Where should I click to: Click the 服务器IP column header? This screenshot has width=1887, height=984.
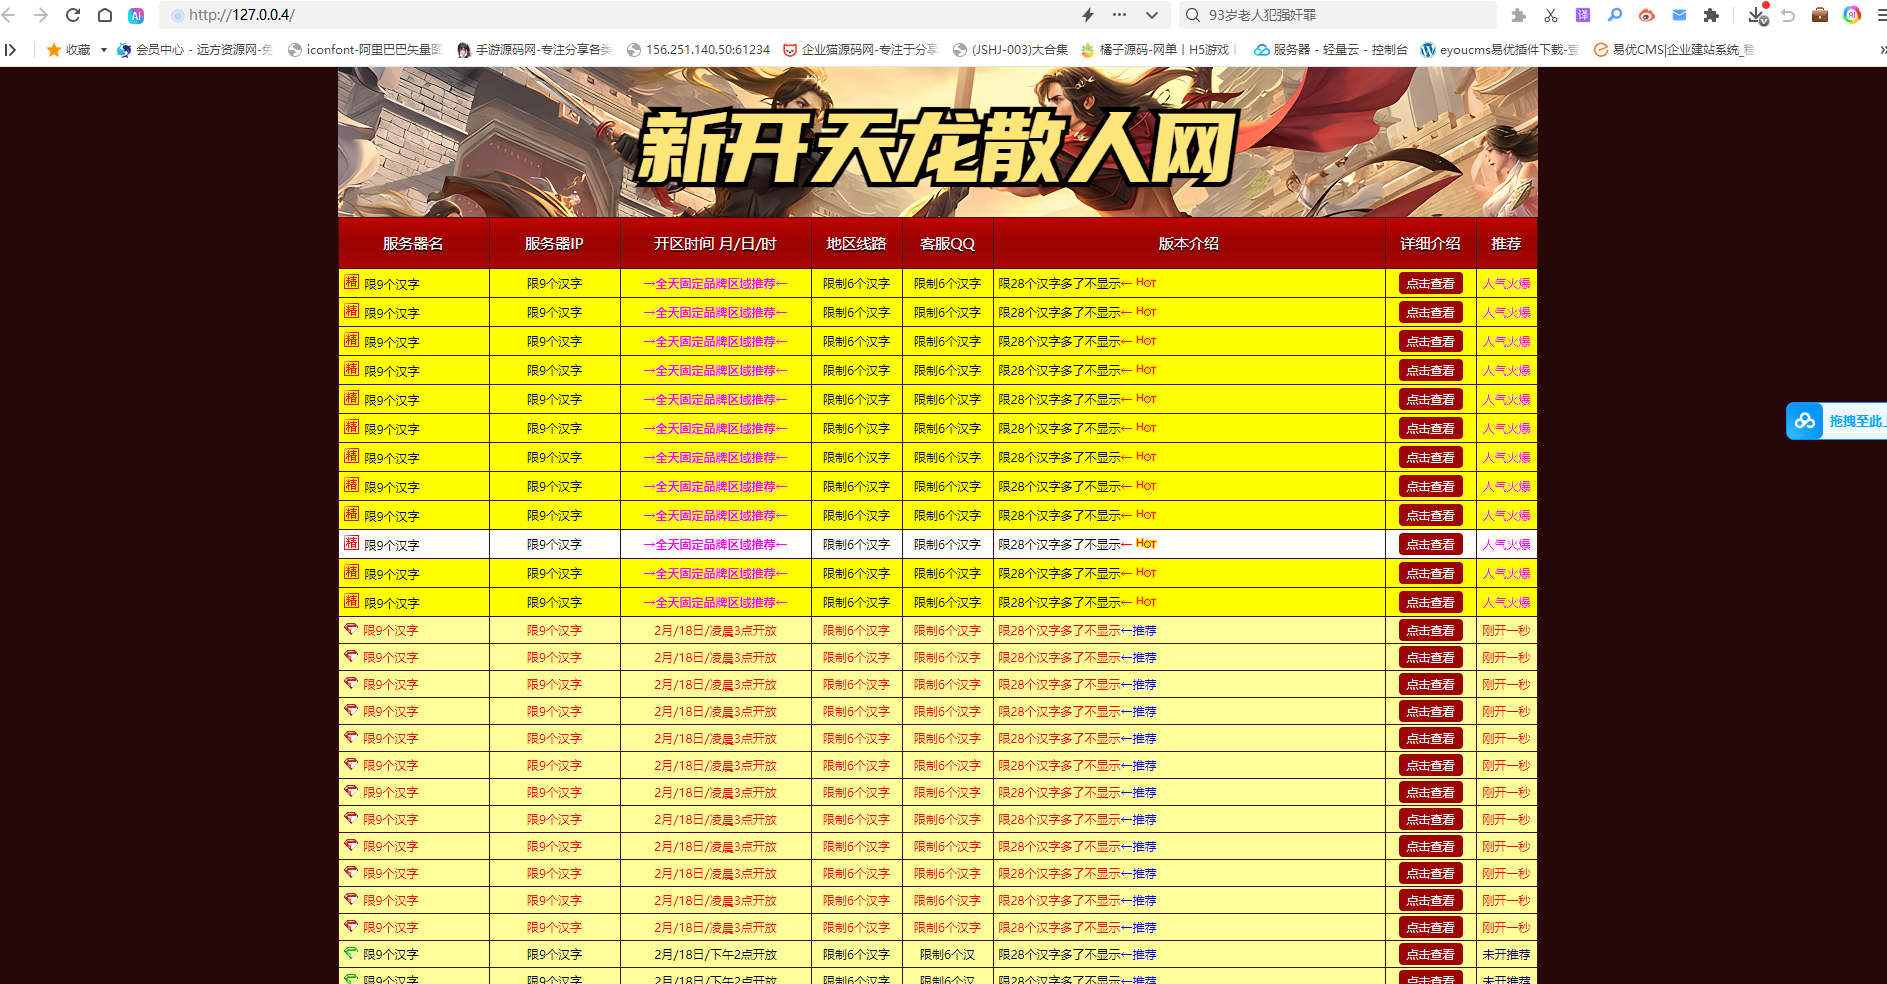554,244
